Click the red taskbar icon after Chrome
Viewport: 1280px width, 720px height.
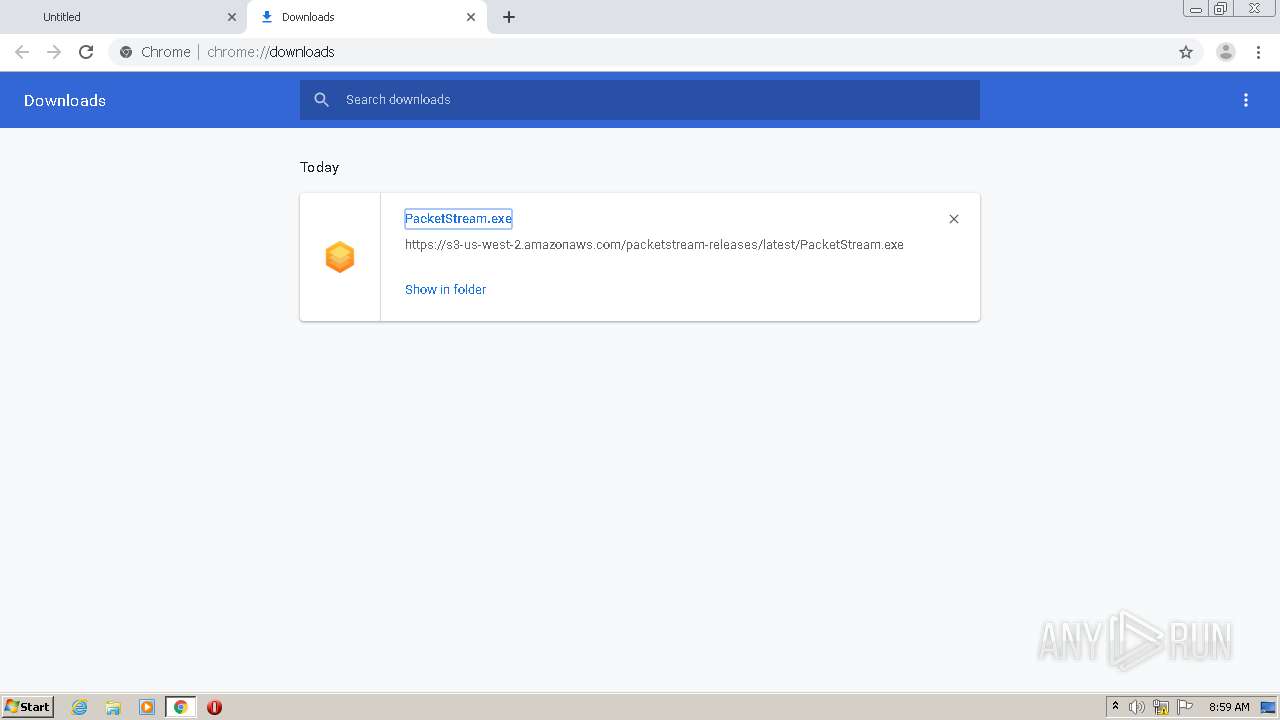214,707
